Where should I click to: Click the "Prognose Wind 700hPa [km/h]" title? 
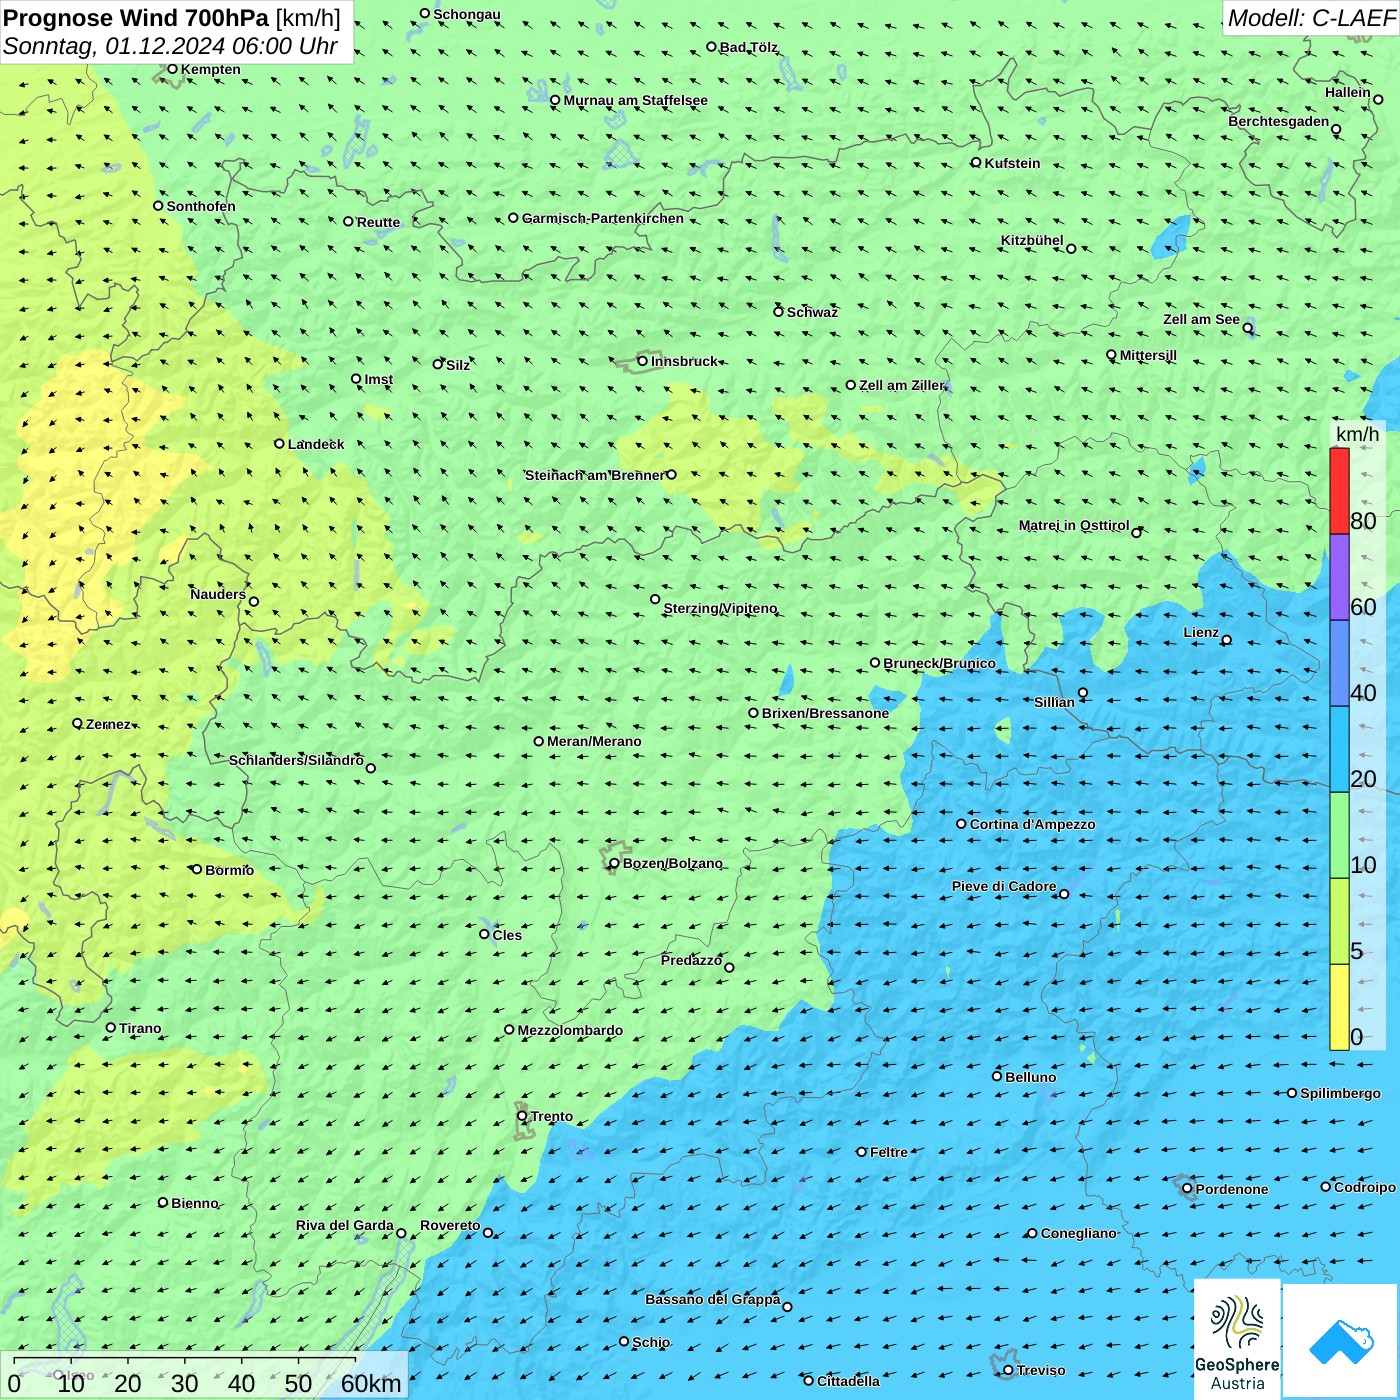pyautogui.click(x=172, y=17)
